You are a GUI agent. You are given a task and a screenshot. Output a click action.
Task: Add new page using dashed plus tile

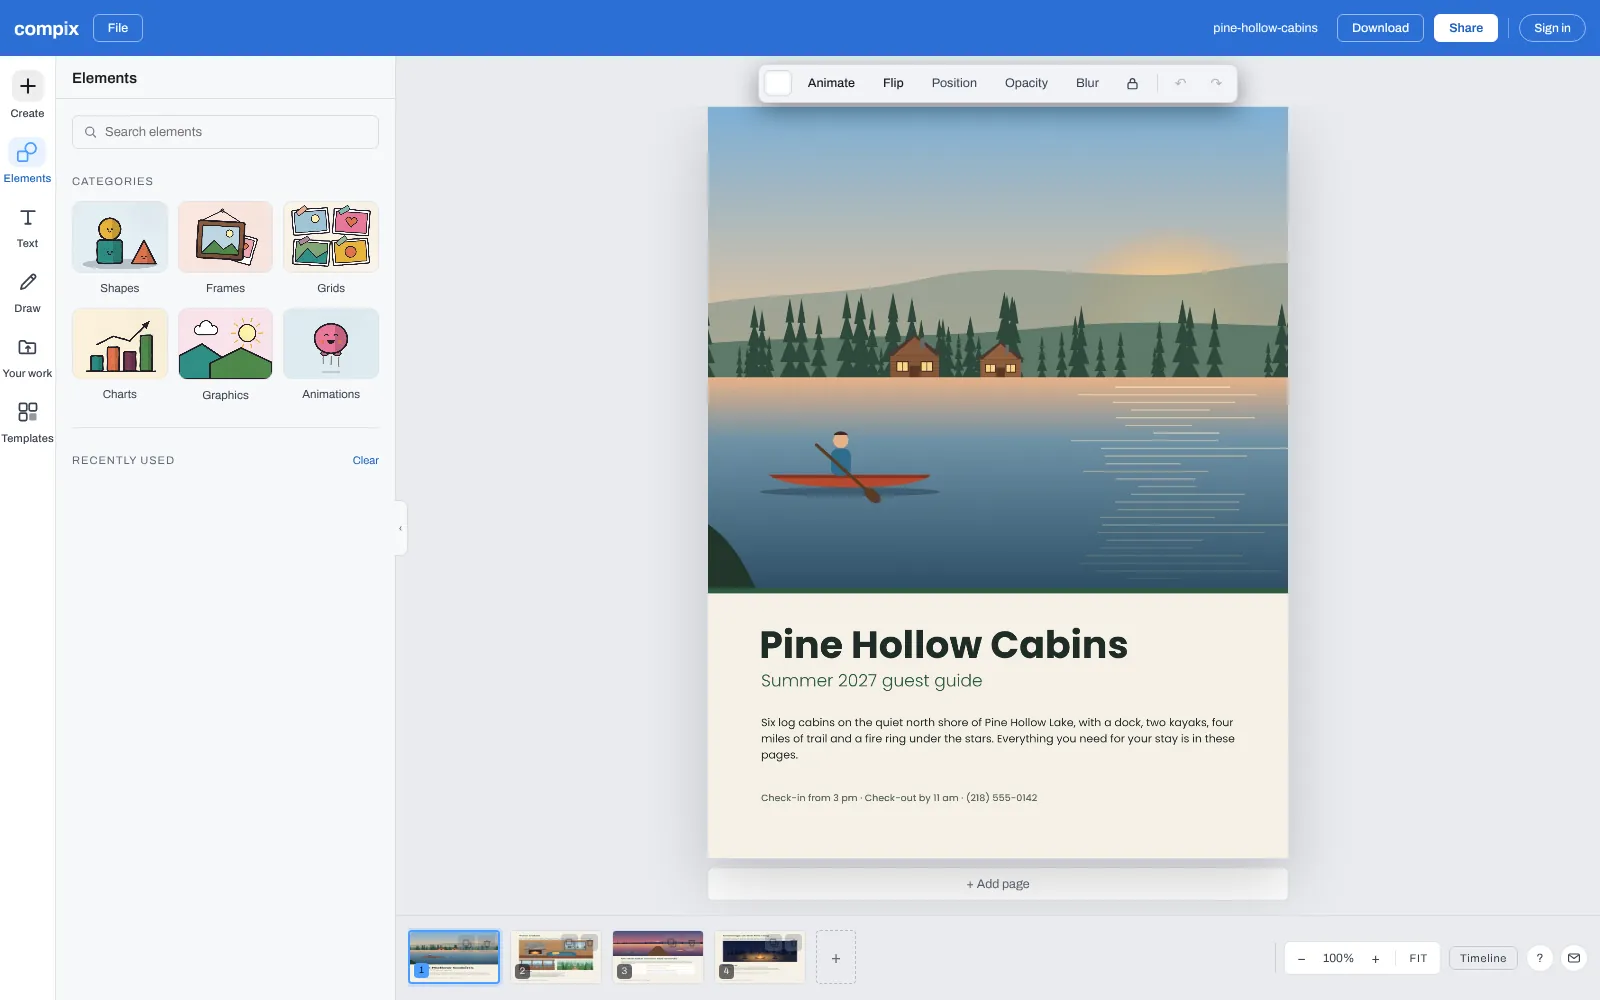tap(836, 957)
